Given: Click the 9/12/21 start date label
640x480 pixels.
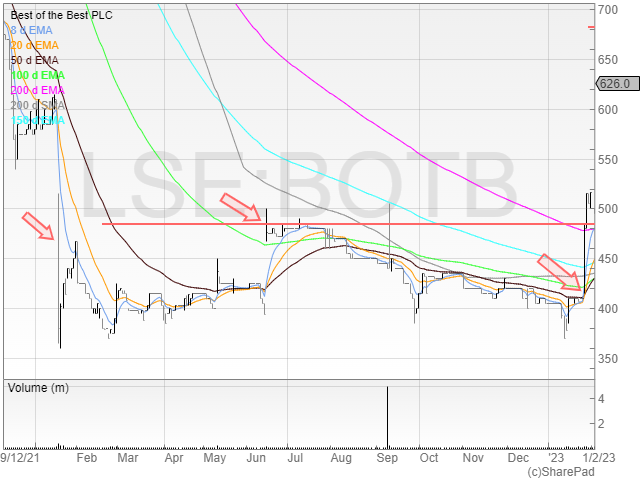Looking at the screenshot, I should [x=20, y=458].
